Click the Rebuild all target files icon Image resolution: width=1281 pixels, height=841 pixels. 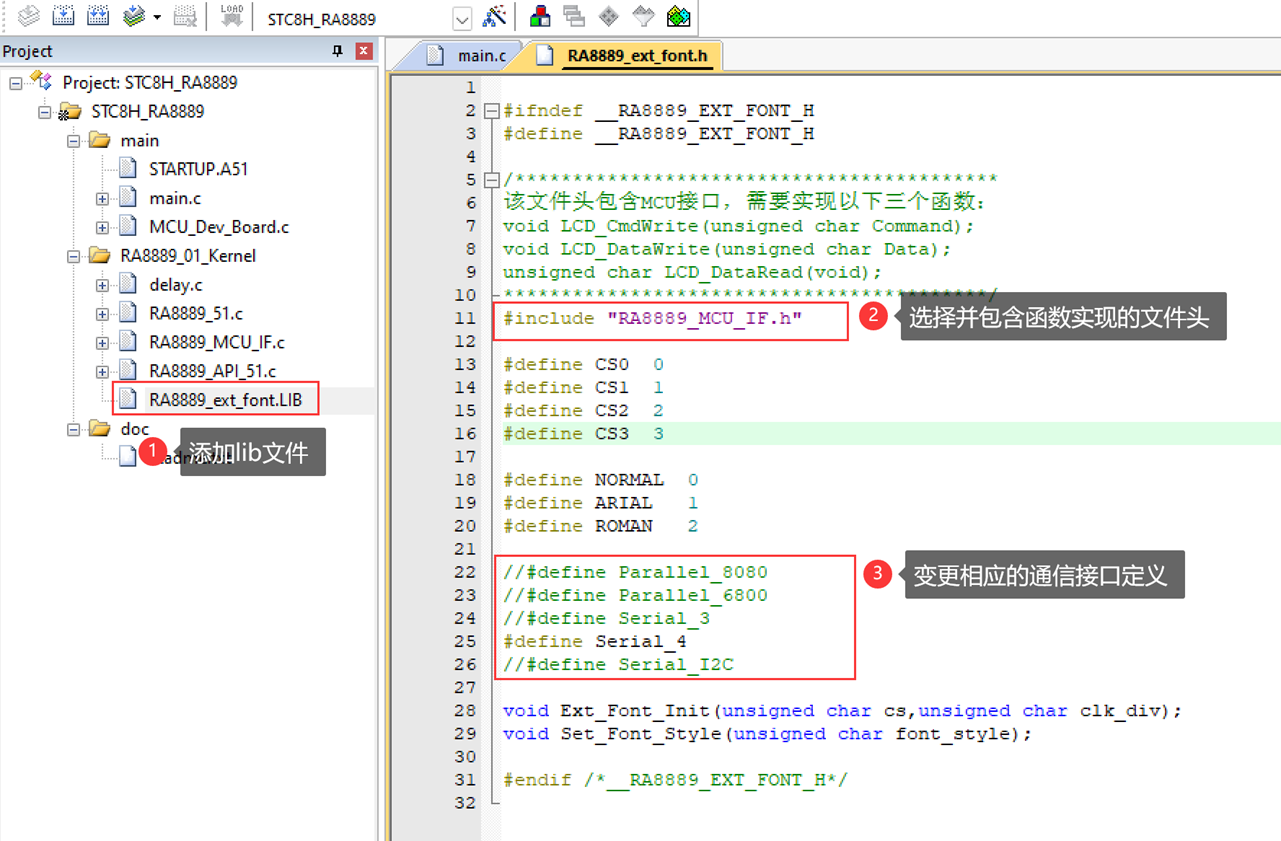tap(98, 16)
